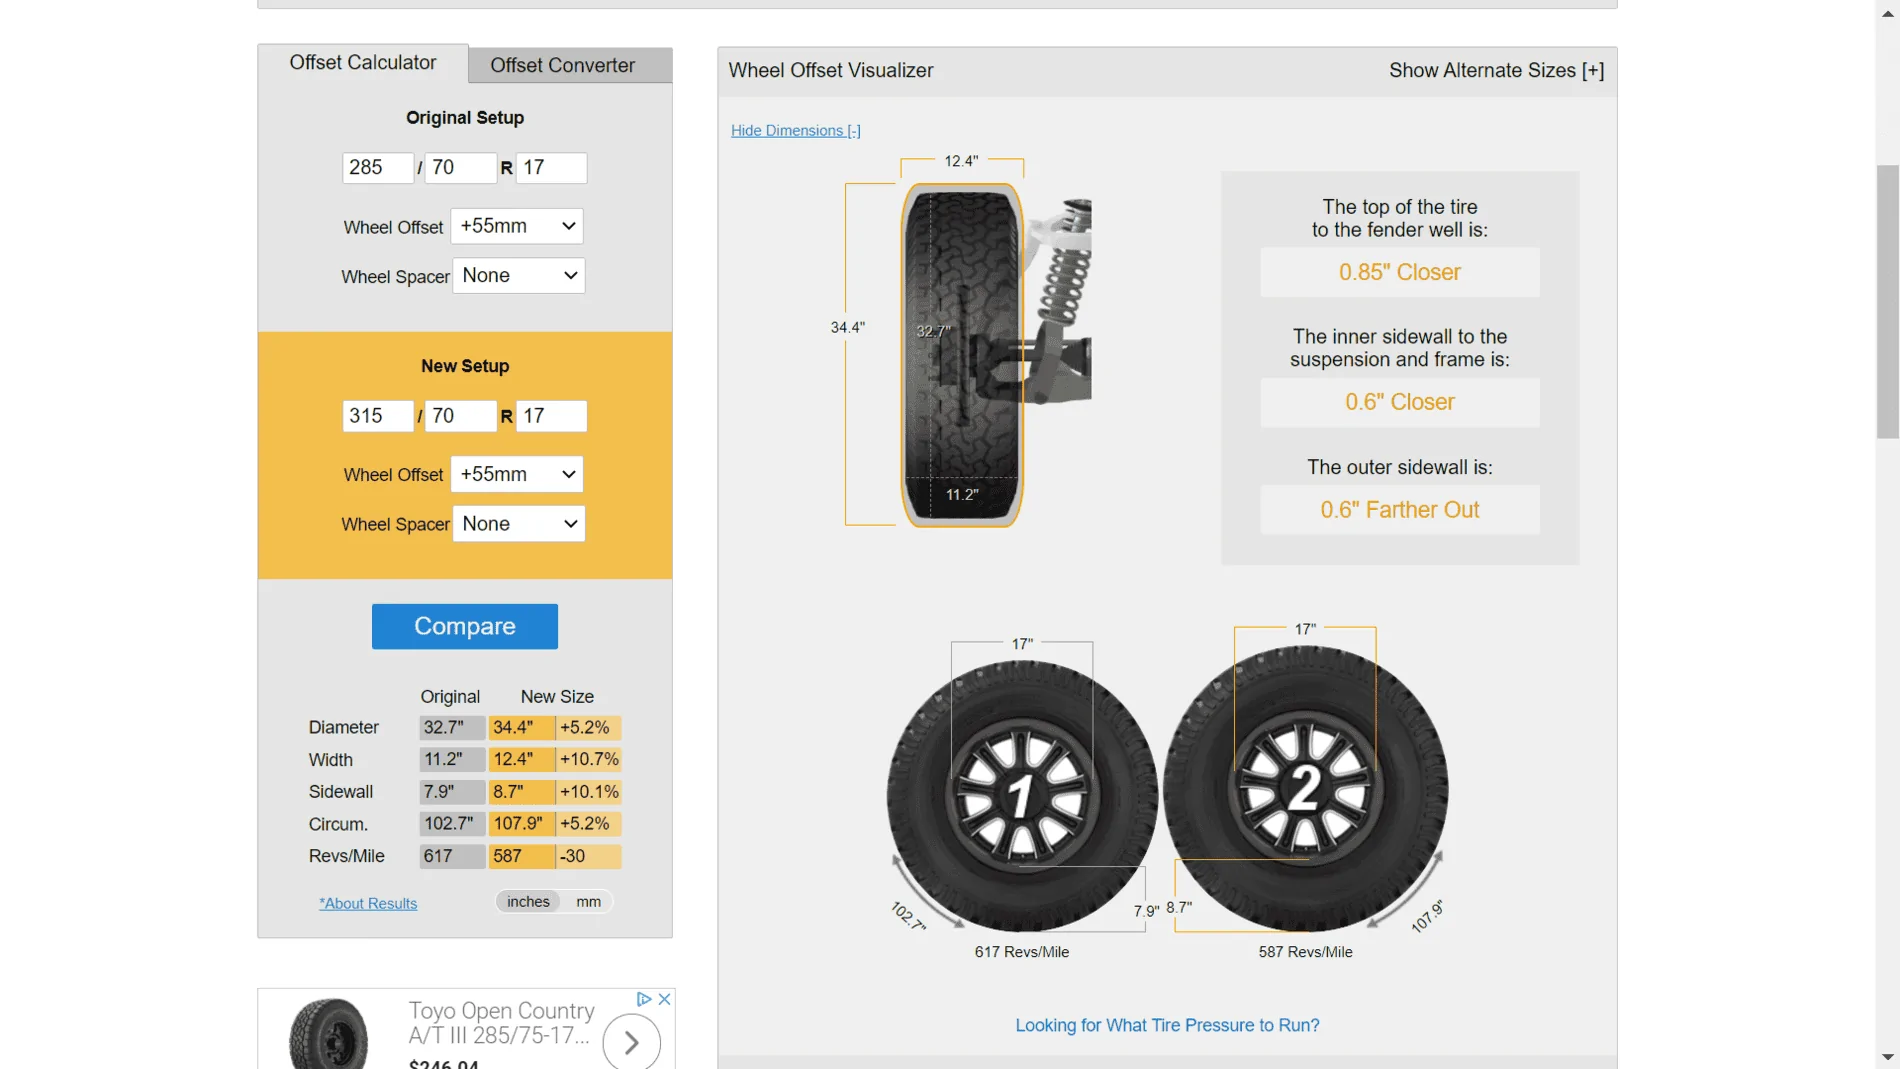This screenshot has height=1069, width=1900.
Task: Open the tire pressure recommendation link
Action: coord(1167,1025)
